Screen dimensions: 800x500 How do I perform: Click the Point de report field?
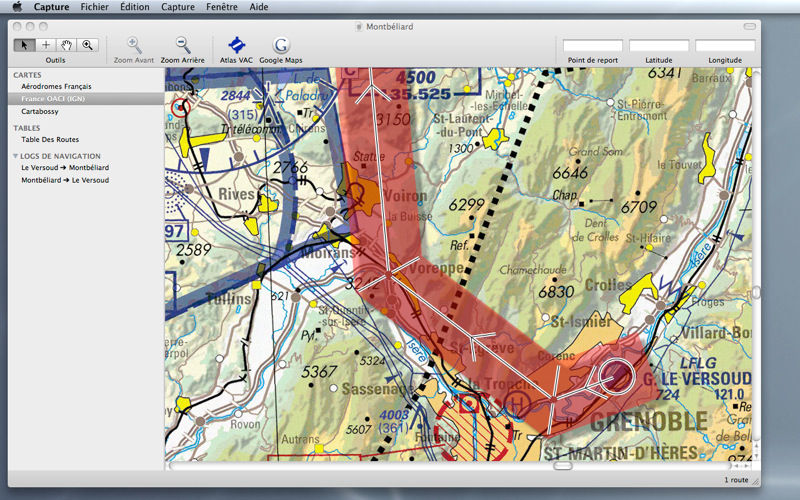pyautogui.click(x=592, y=46)
